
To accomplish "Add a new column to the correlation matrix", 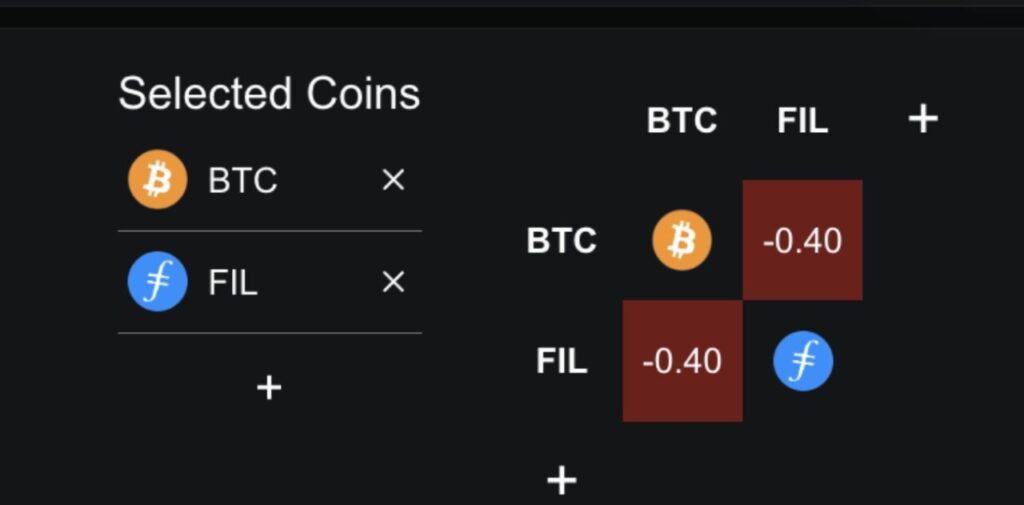I will tap(922, 119).
